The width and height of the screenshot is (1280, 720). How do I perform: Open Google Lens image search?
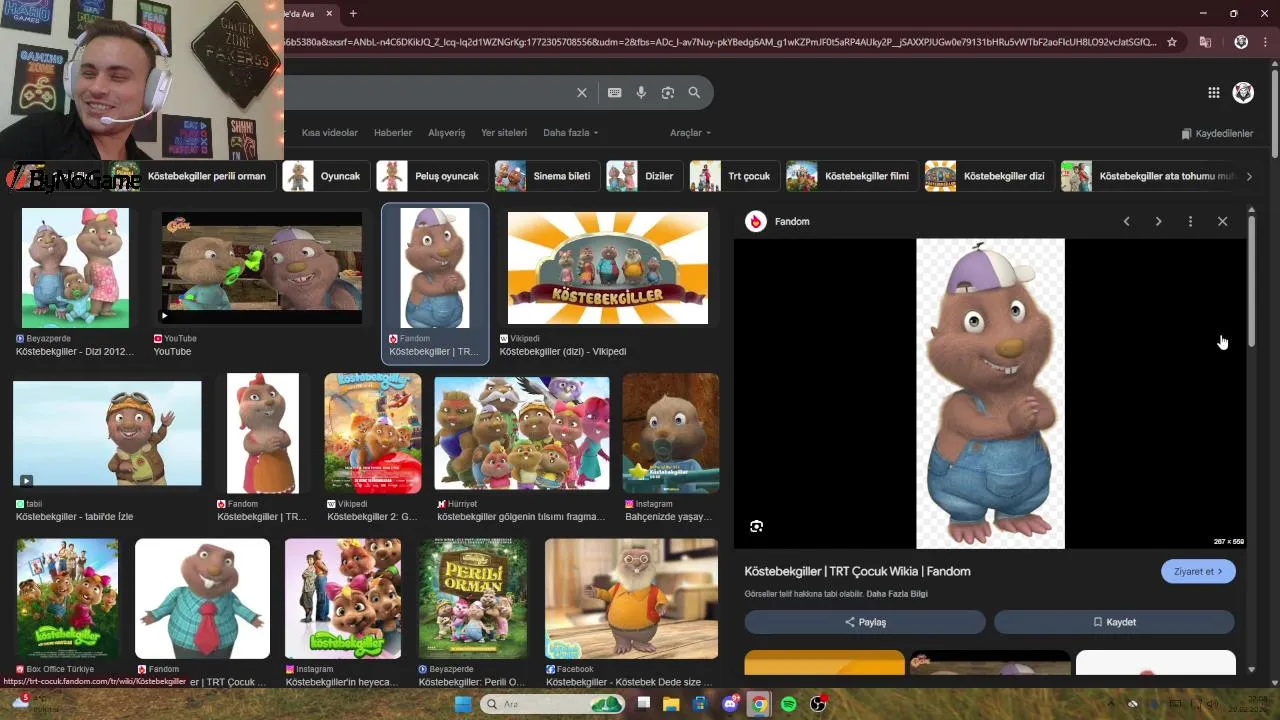(x=668, y=93)
